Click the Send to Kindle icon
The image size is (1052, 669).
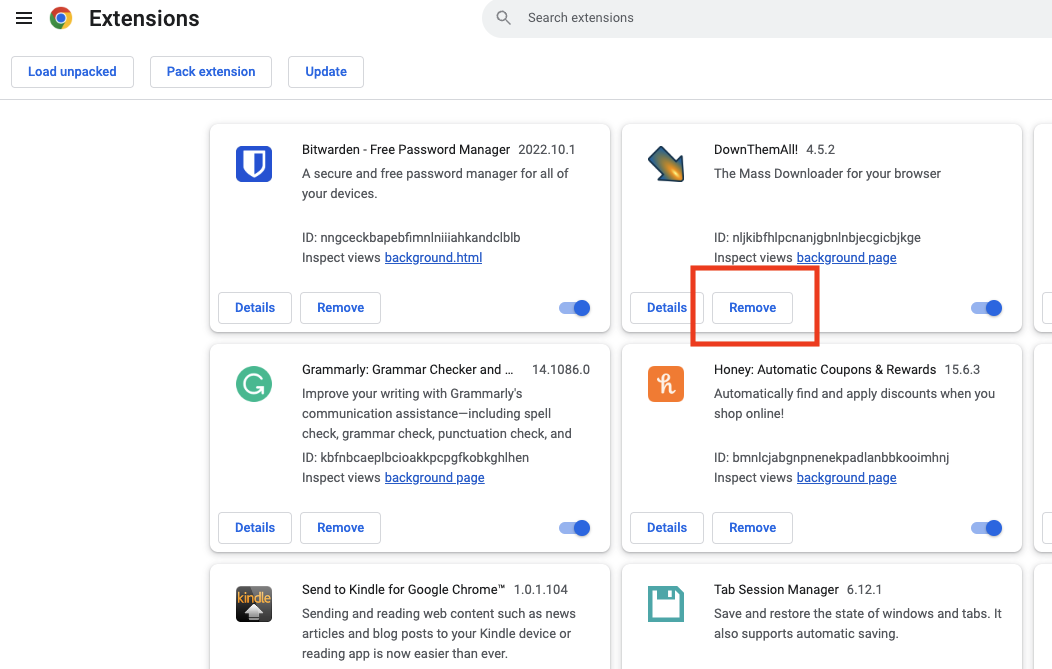click(x=254, y=604)
